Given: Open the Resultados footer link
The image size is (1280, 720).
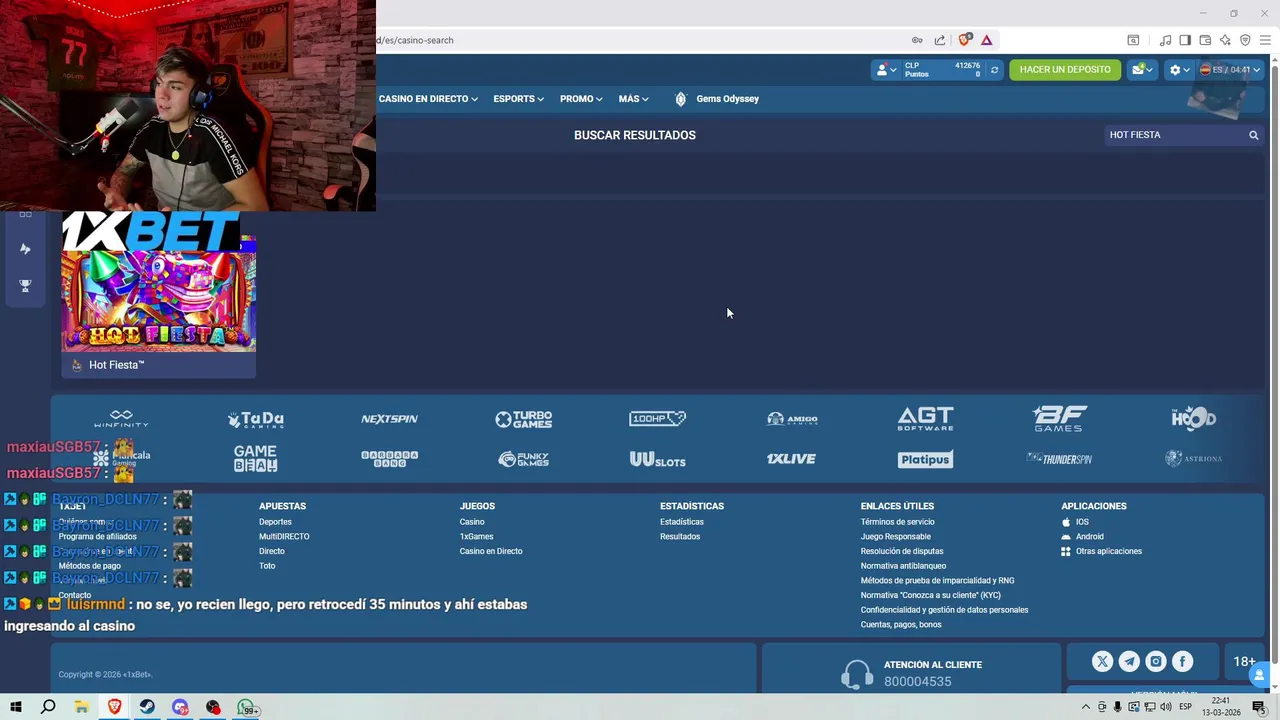Looking at the screenshot, I should pos(680,537).
